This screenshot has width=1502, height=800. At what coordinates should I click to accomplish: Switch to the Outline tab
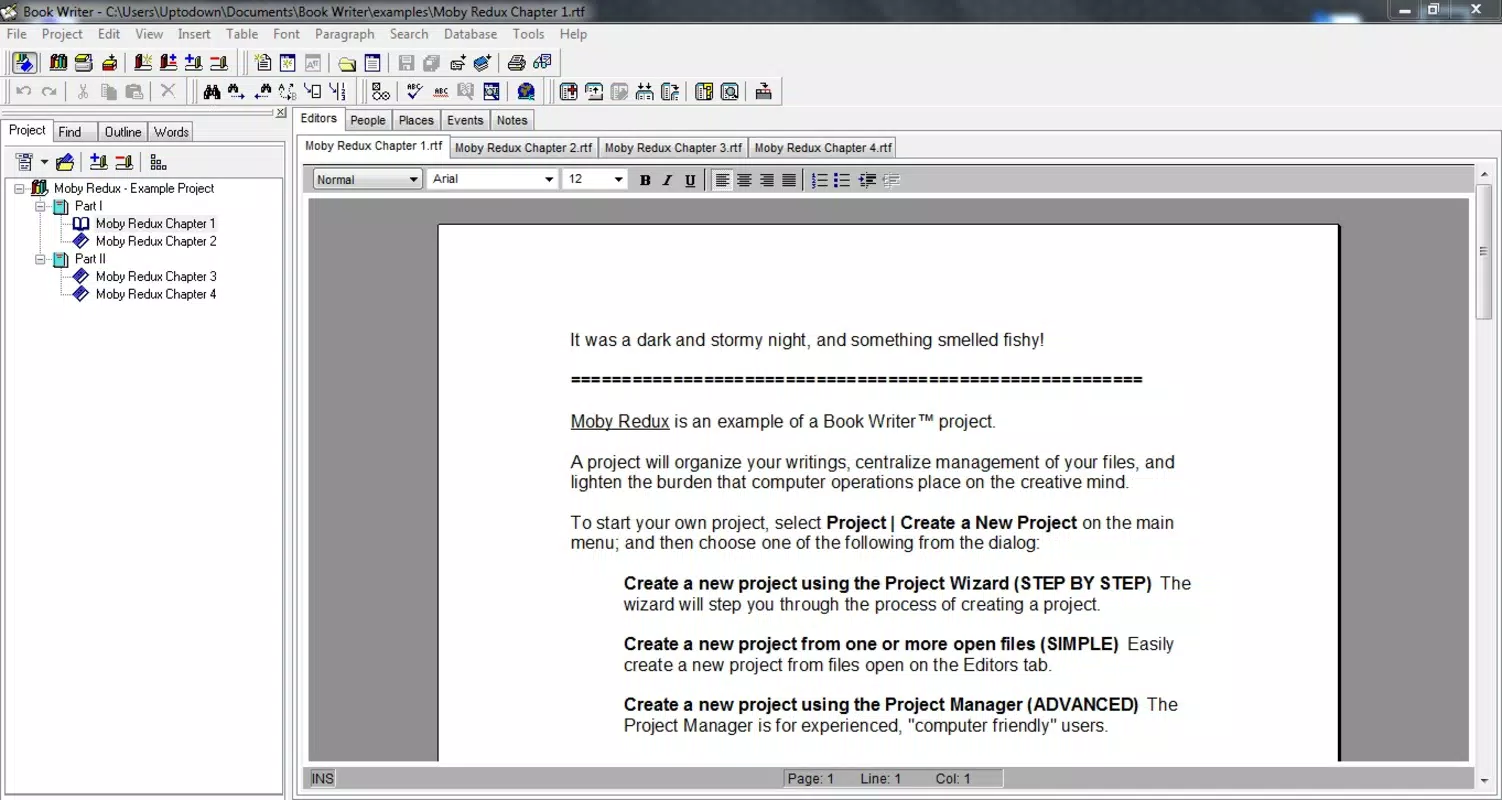click(x=123, y=132)
